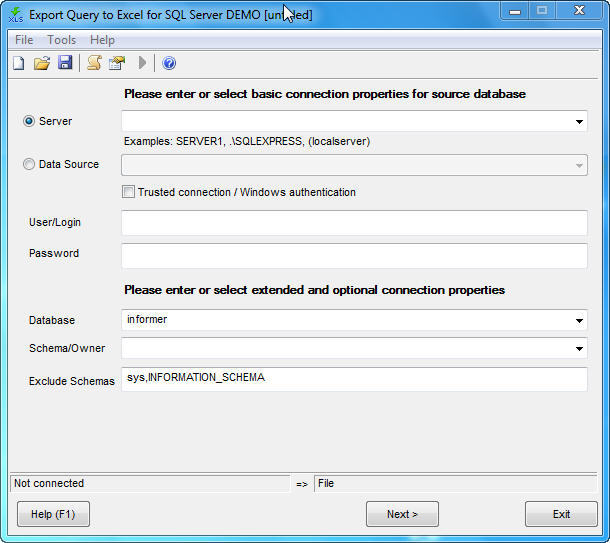610x543 pixels.
Task: Select the Data Source radio button
Action: click(29, 164)
